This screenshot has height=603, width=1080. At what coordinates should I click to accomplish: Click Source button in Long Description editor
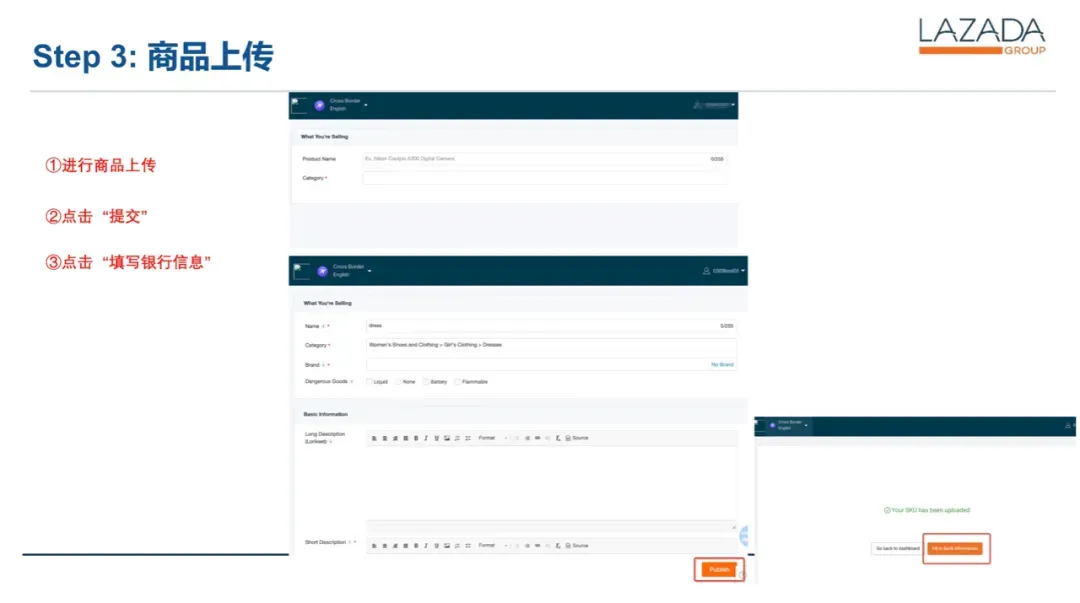(577, 438)
